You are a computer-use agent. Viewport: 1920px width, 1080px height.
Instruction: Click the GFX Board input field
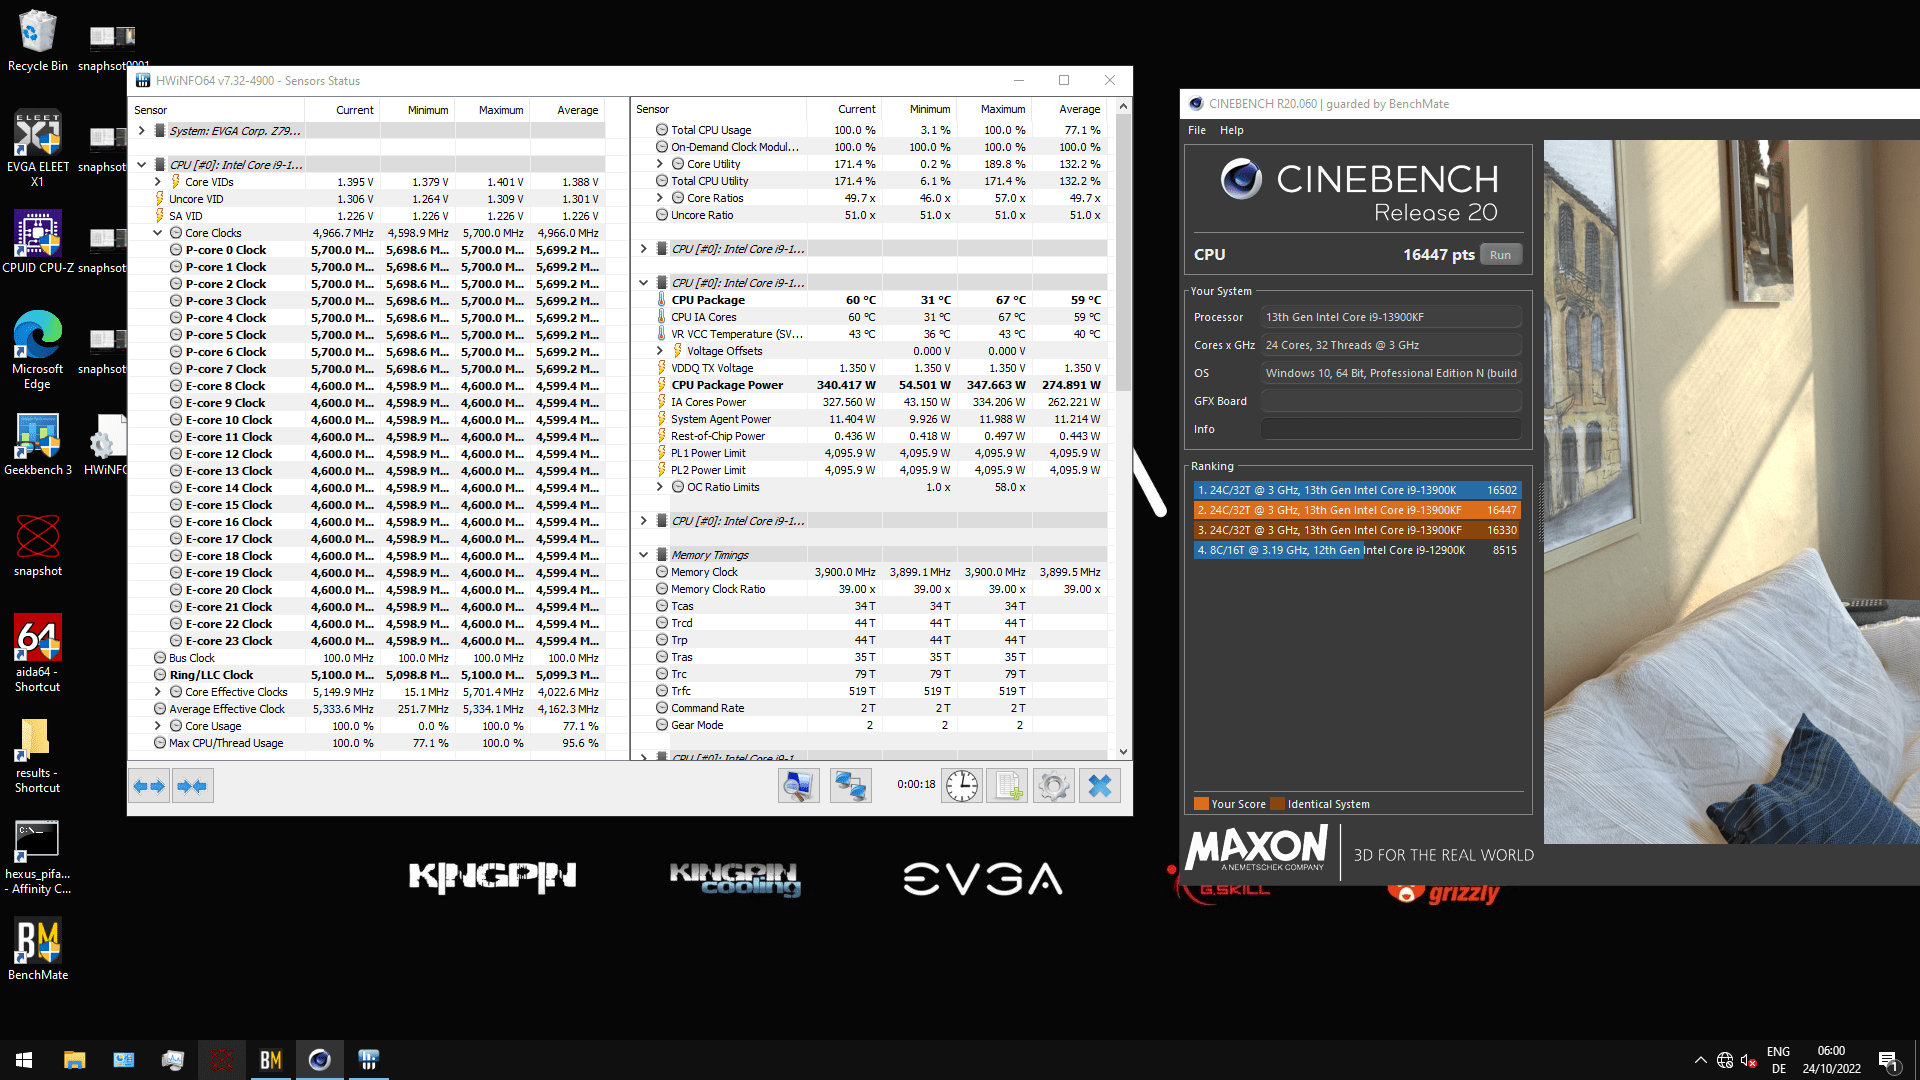[1390, 401]
